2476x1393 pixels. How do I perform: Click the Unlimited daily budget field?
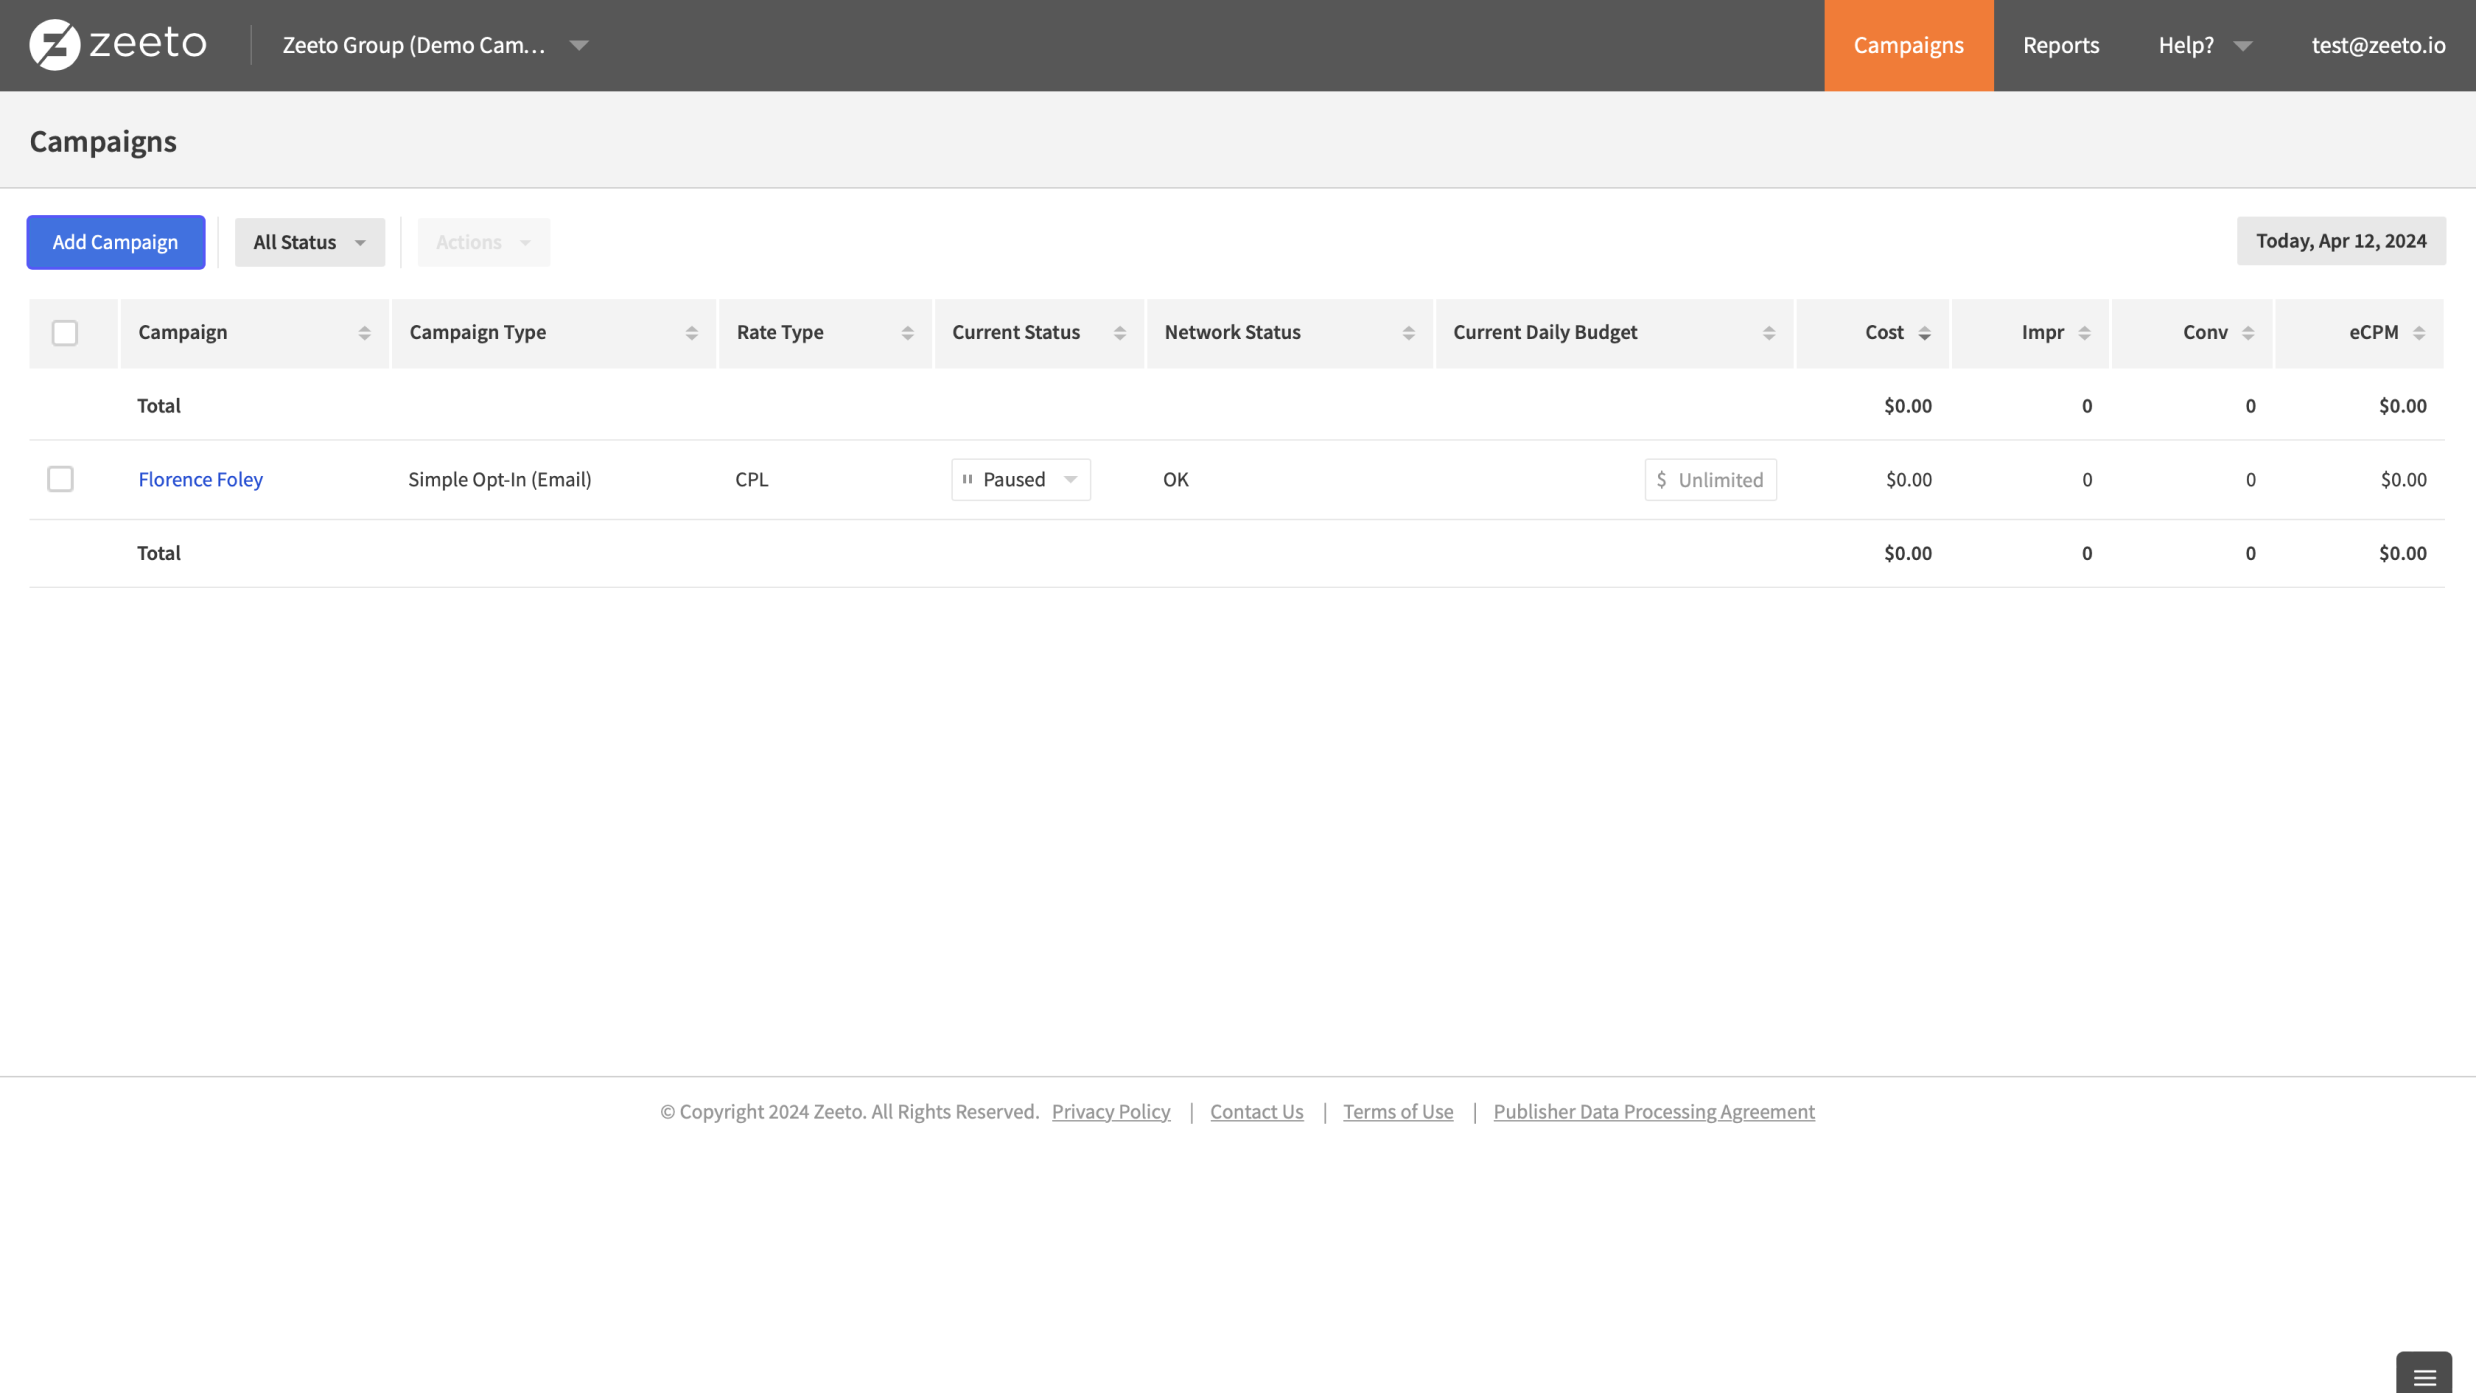point(1710,479)
